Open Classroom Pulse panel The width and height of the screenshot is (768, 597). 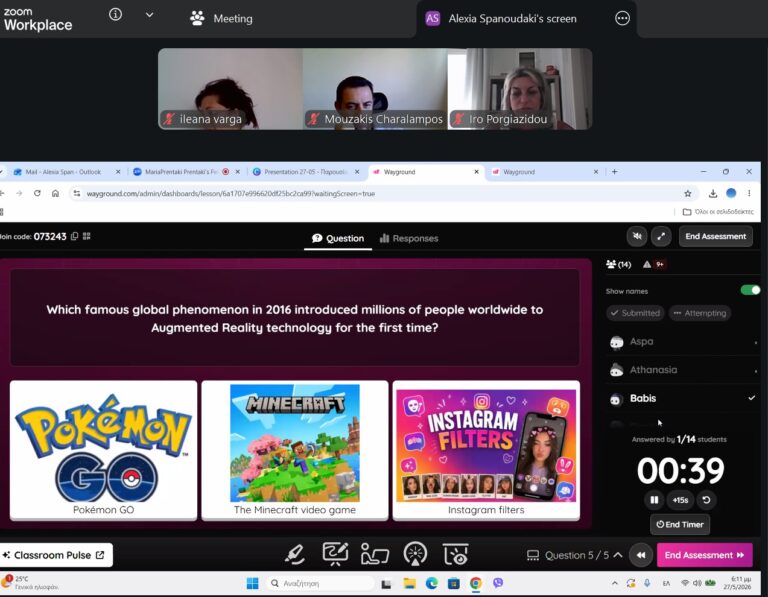55,555
